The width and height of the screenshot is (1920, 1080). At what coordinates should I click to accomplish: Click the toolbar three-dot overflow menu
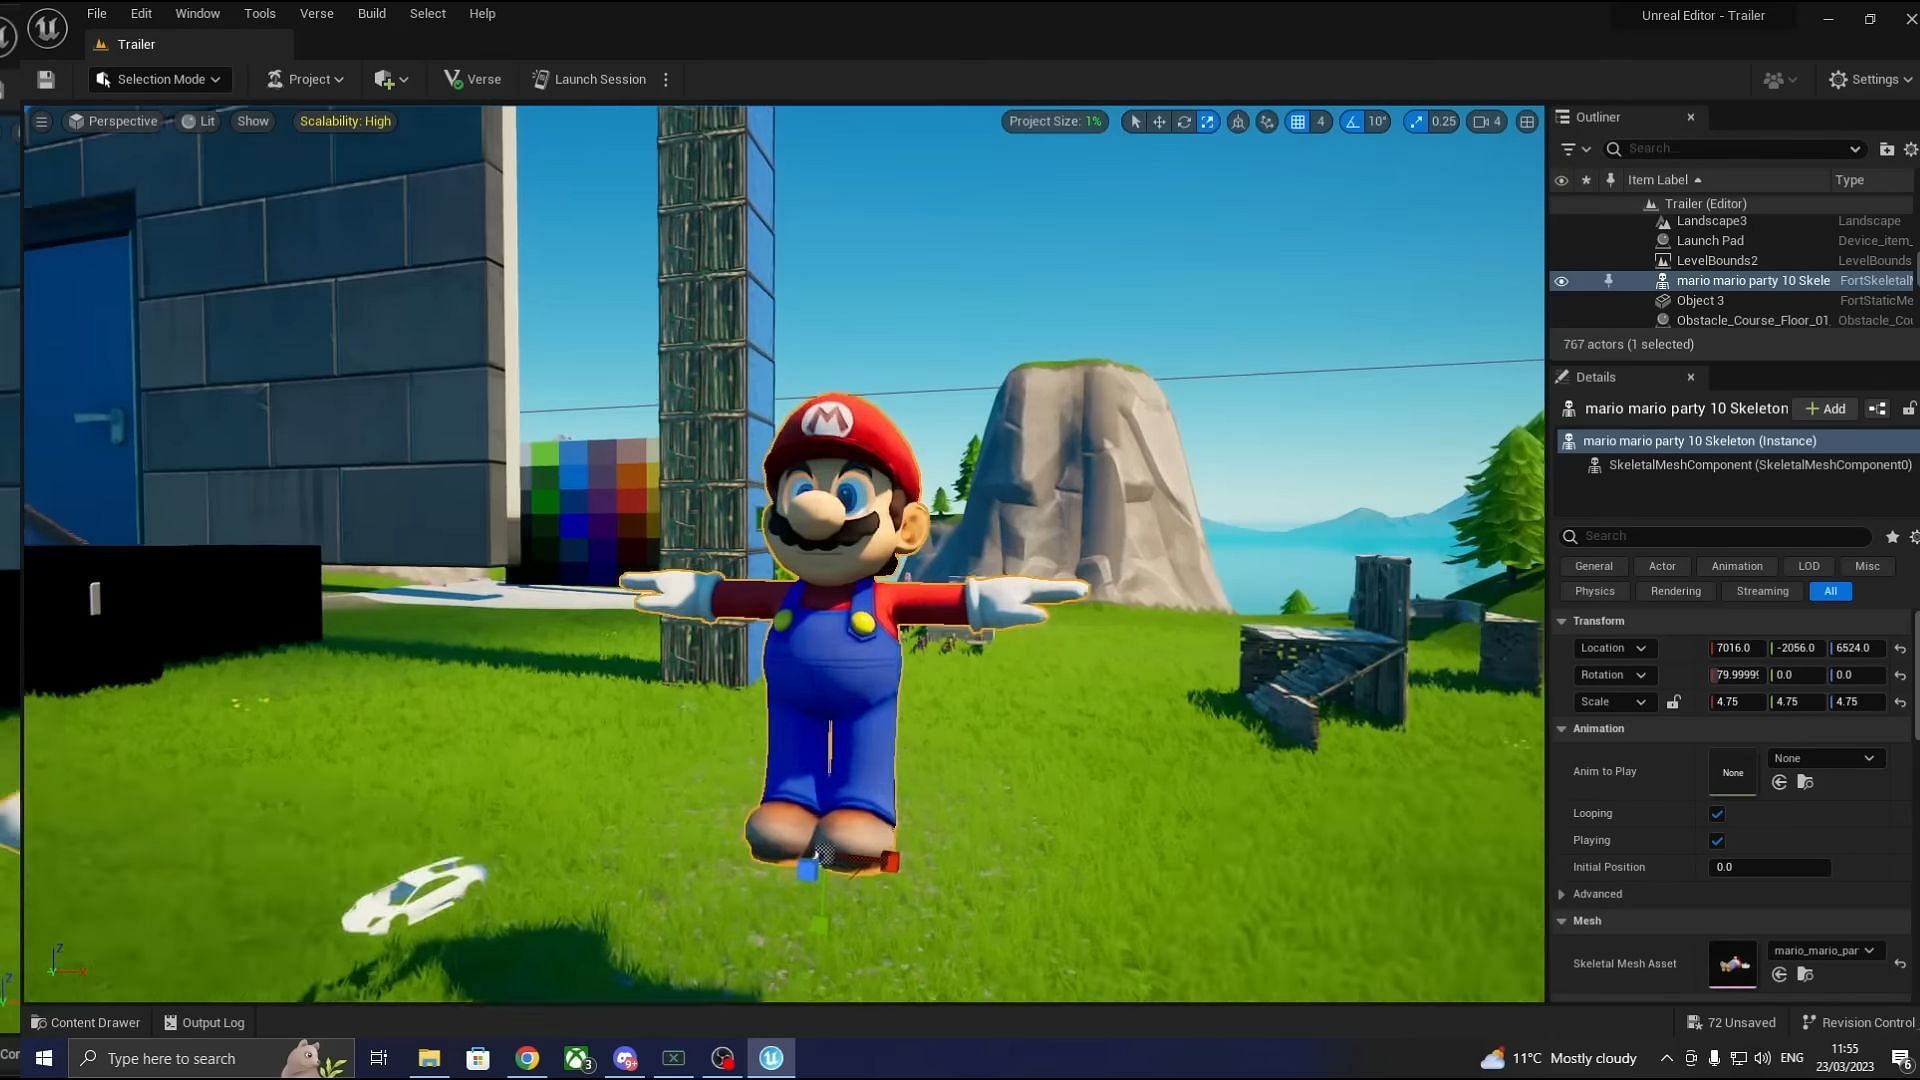coord(666,79)
